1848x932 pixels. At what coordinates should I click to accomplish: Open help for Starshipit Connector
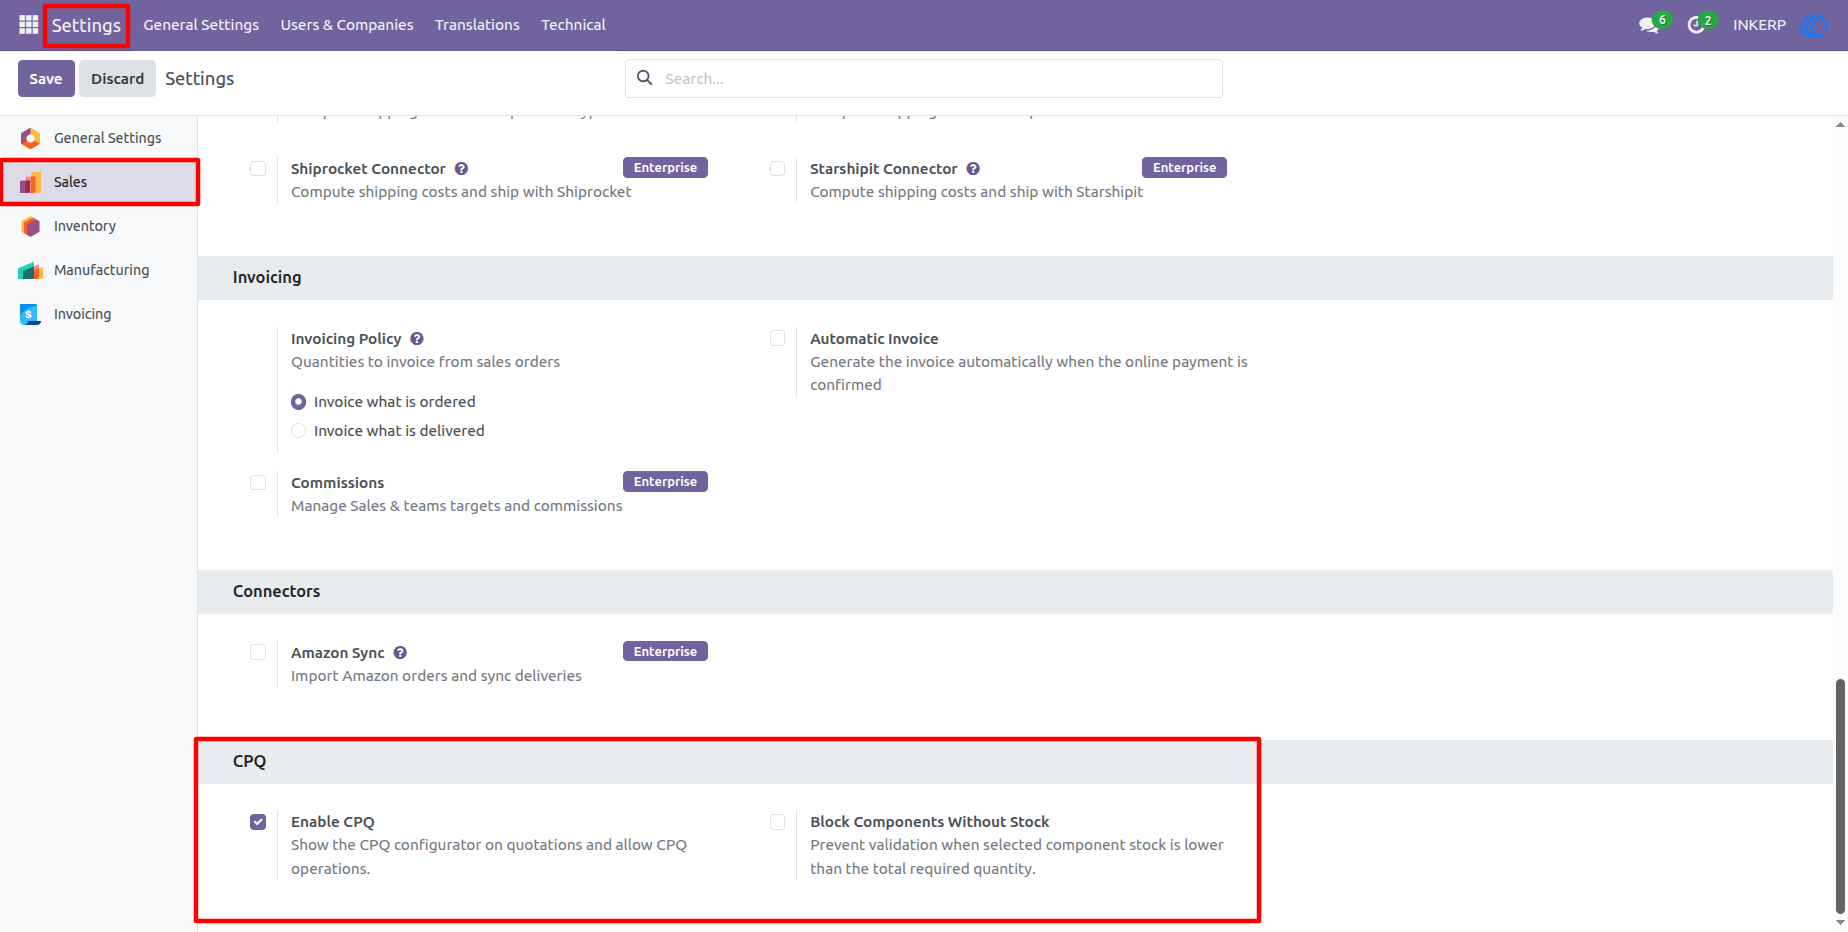click(x=973, y=169)
